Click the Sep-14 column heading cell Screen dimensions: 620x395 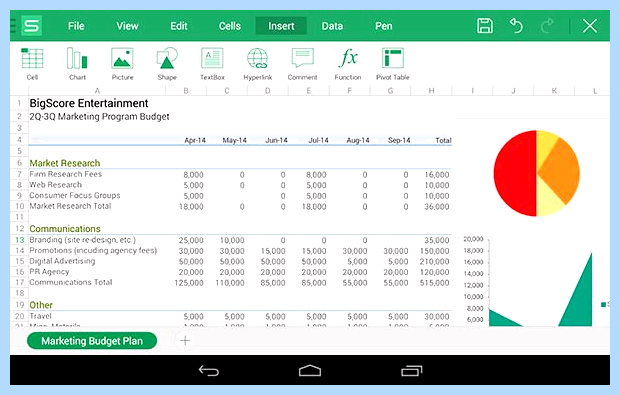pyautogui.click(x=399, y=140)
